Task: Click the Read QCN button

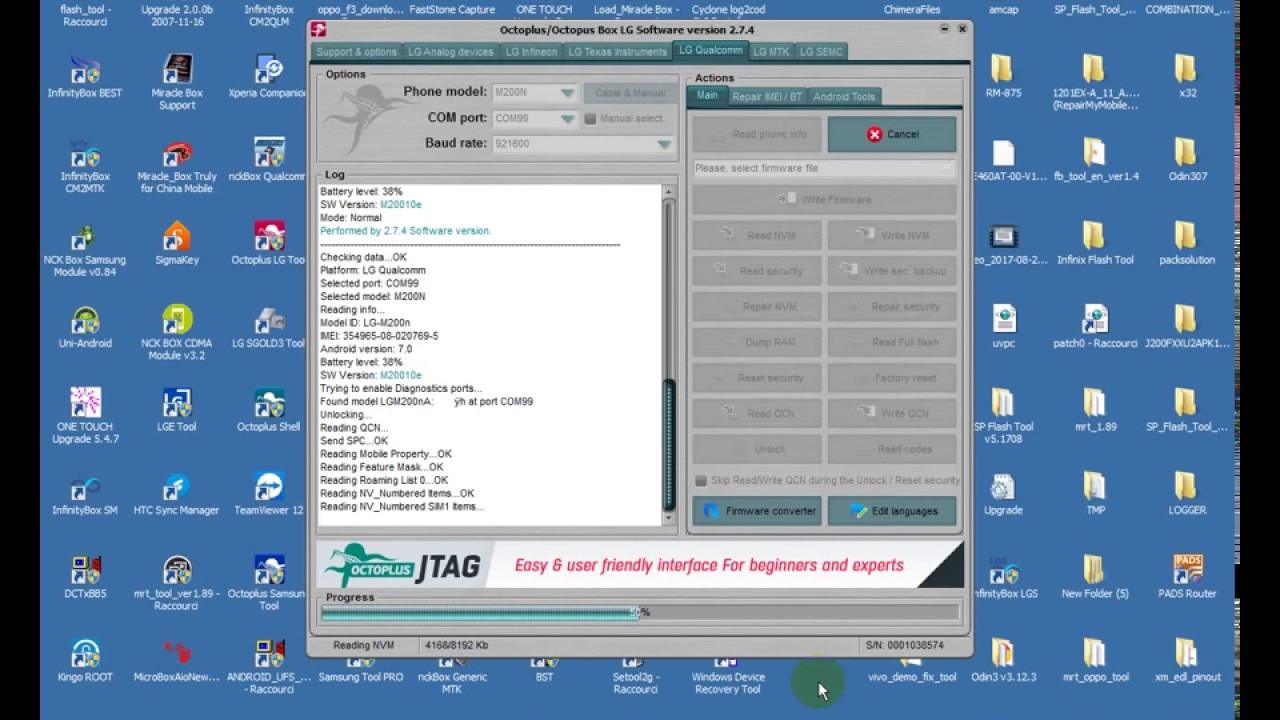Action: tap(757, 413)
